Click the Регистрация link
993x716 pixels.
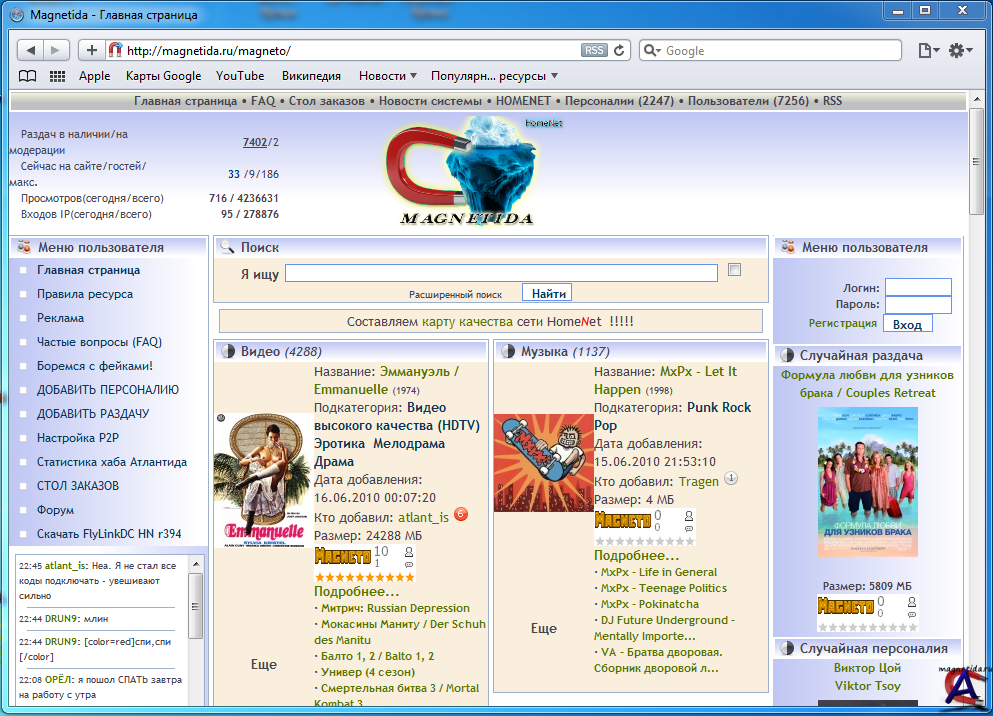point(843,323)
